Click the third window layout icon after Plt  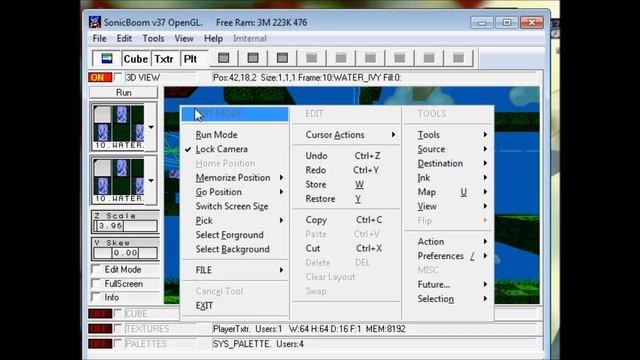pyautogui.click(x=282, y=58)
